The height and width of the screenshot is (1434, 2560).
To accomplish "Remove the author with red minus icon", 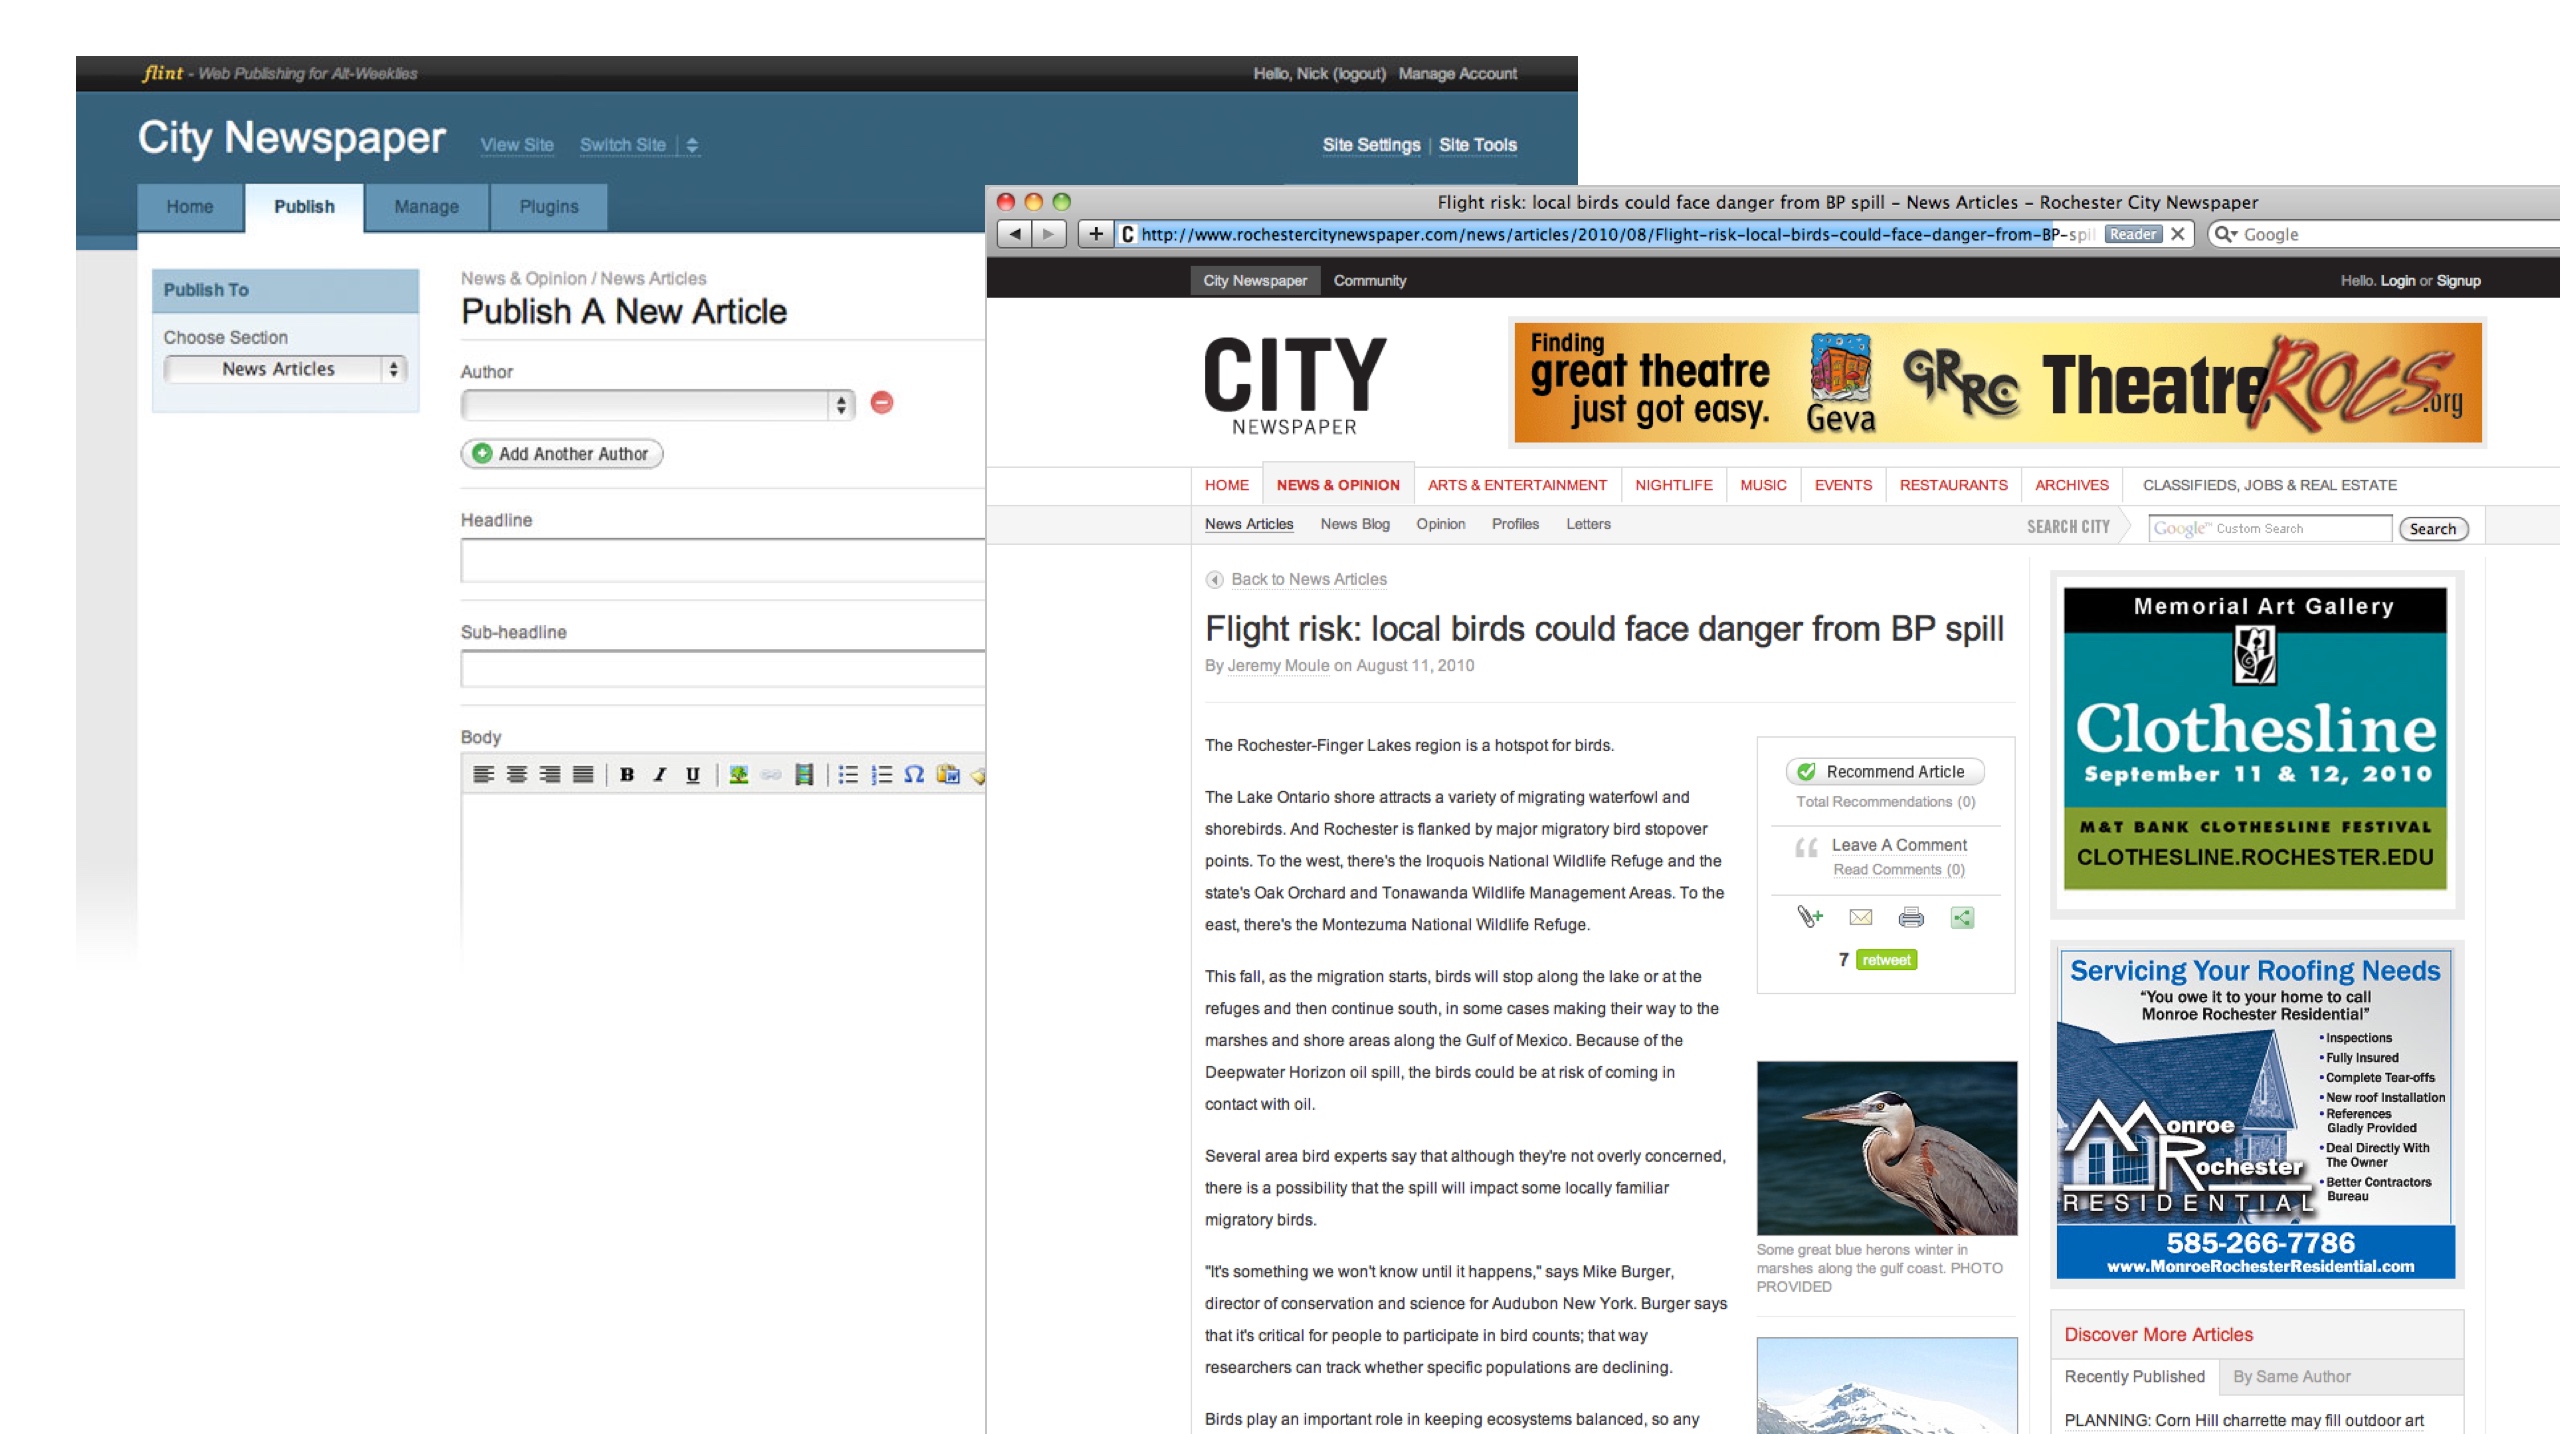I will [882, 402].
